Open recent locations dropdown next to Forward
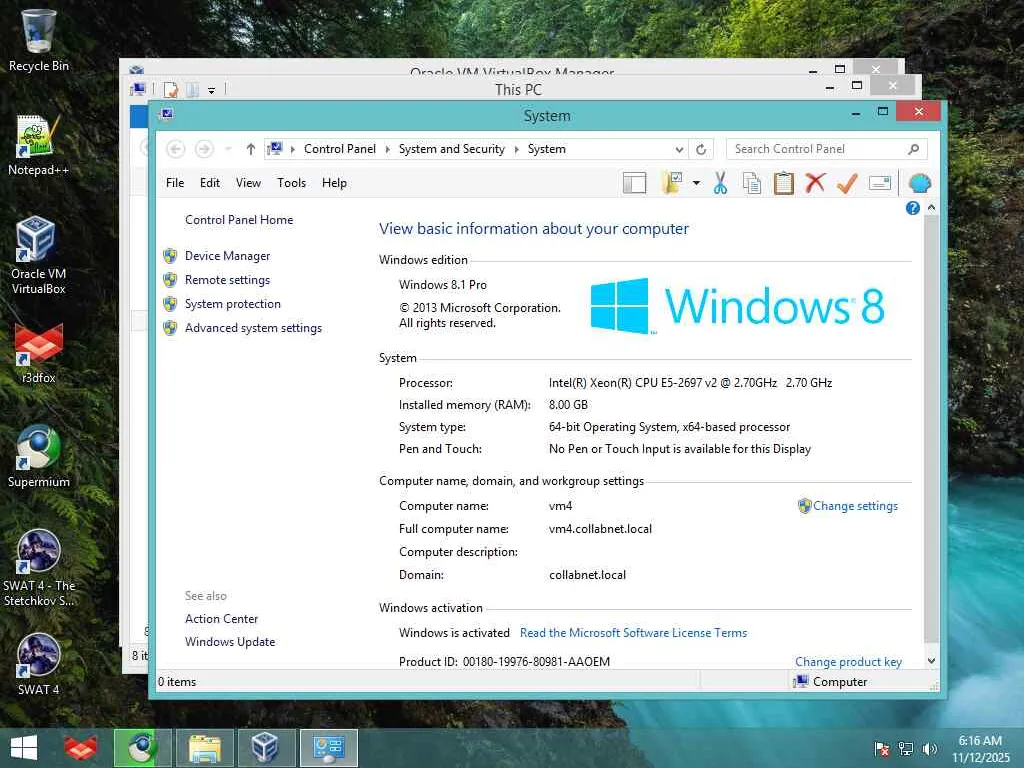 (x=228, y=149)
